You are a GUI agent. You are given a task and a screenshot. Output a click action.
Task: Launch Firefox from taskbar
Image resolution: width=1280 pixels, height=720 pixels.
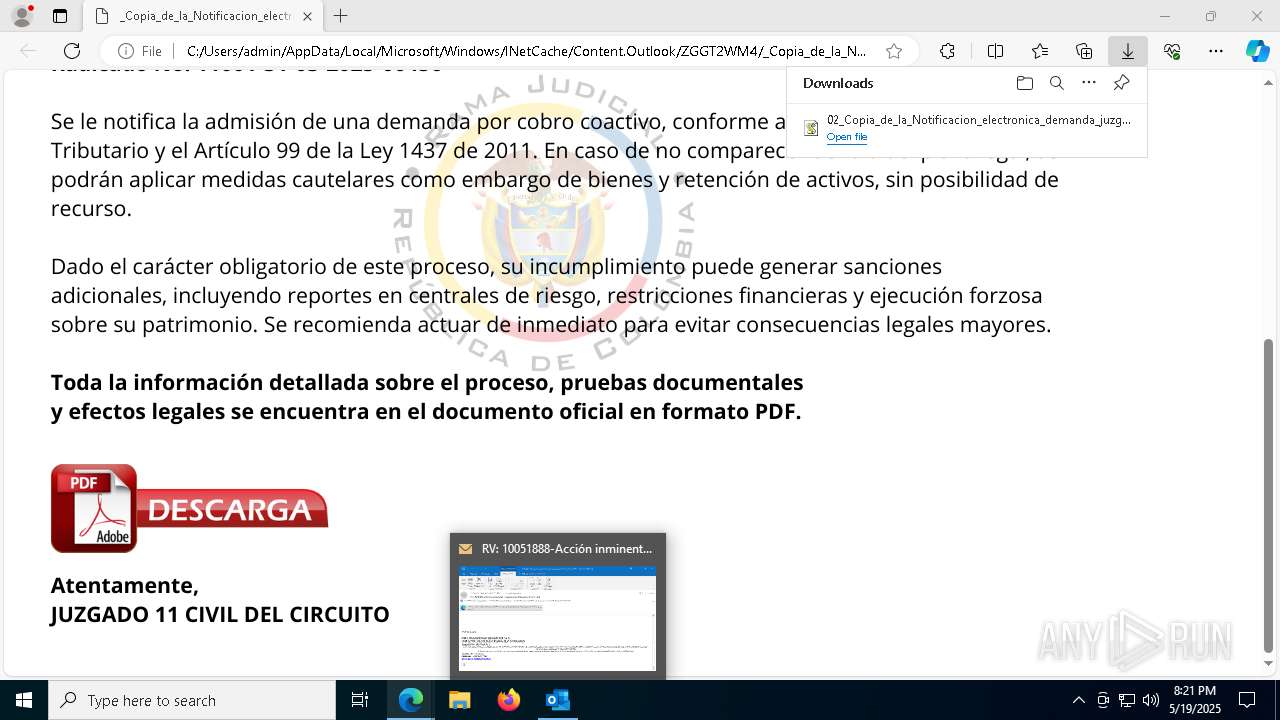509,700
